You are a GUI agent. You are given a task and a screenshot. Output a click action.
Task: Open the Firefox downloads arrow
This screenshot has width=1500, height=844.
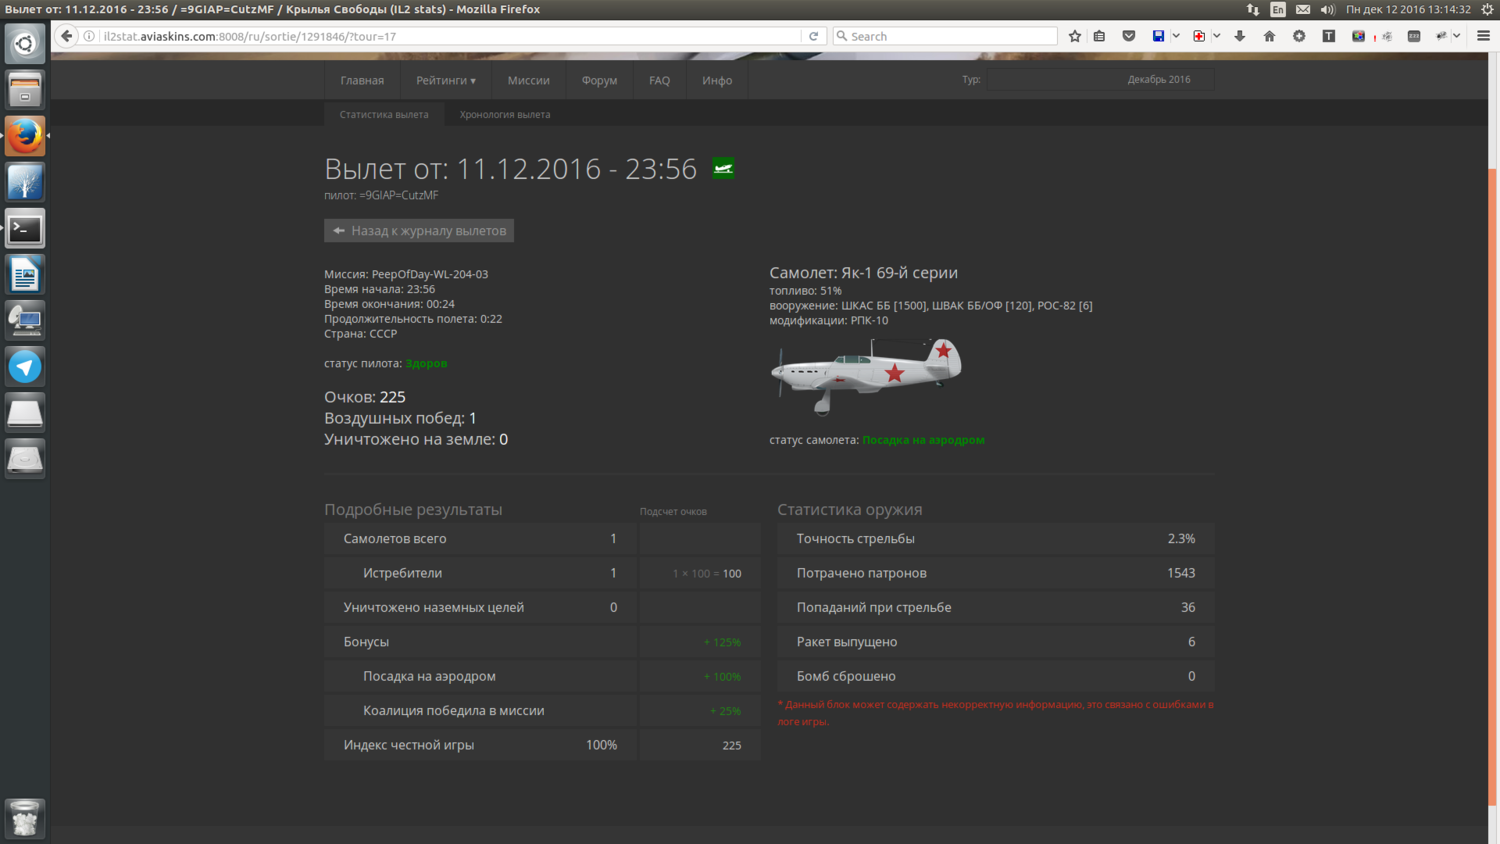click(x=1240, y=36)
